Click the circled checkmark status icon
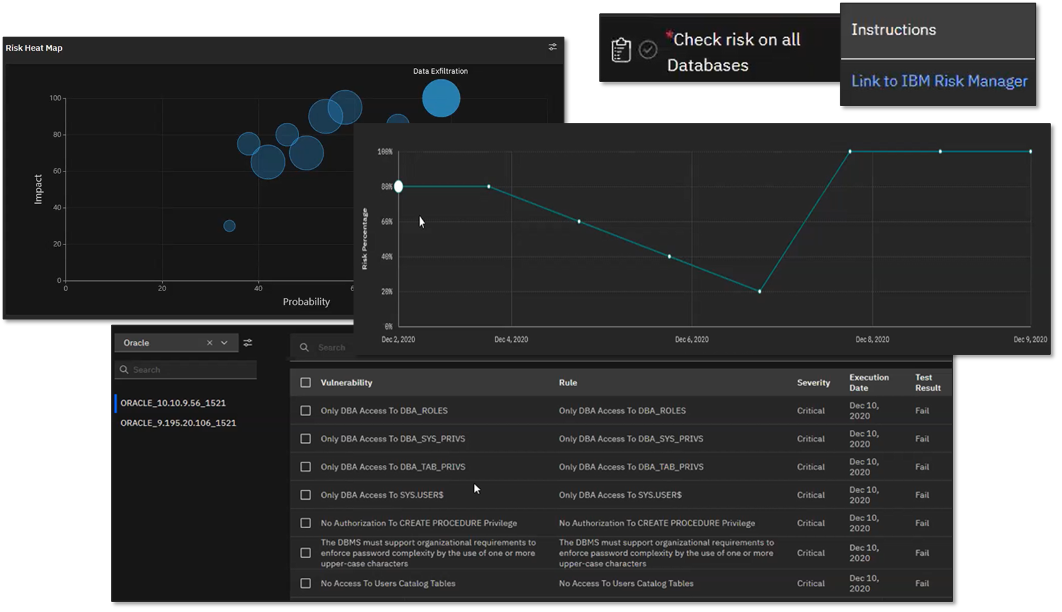The image size is (1062, 612). 648,50
